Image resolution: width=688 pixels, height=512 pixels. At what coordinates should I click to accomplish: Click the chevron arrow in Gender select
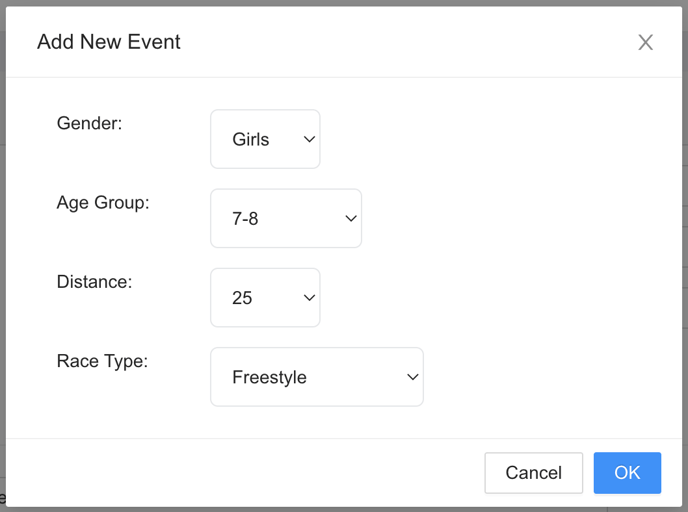click(x=309, y=140)
